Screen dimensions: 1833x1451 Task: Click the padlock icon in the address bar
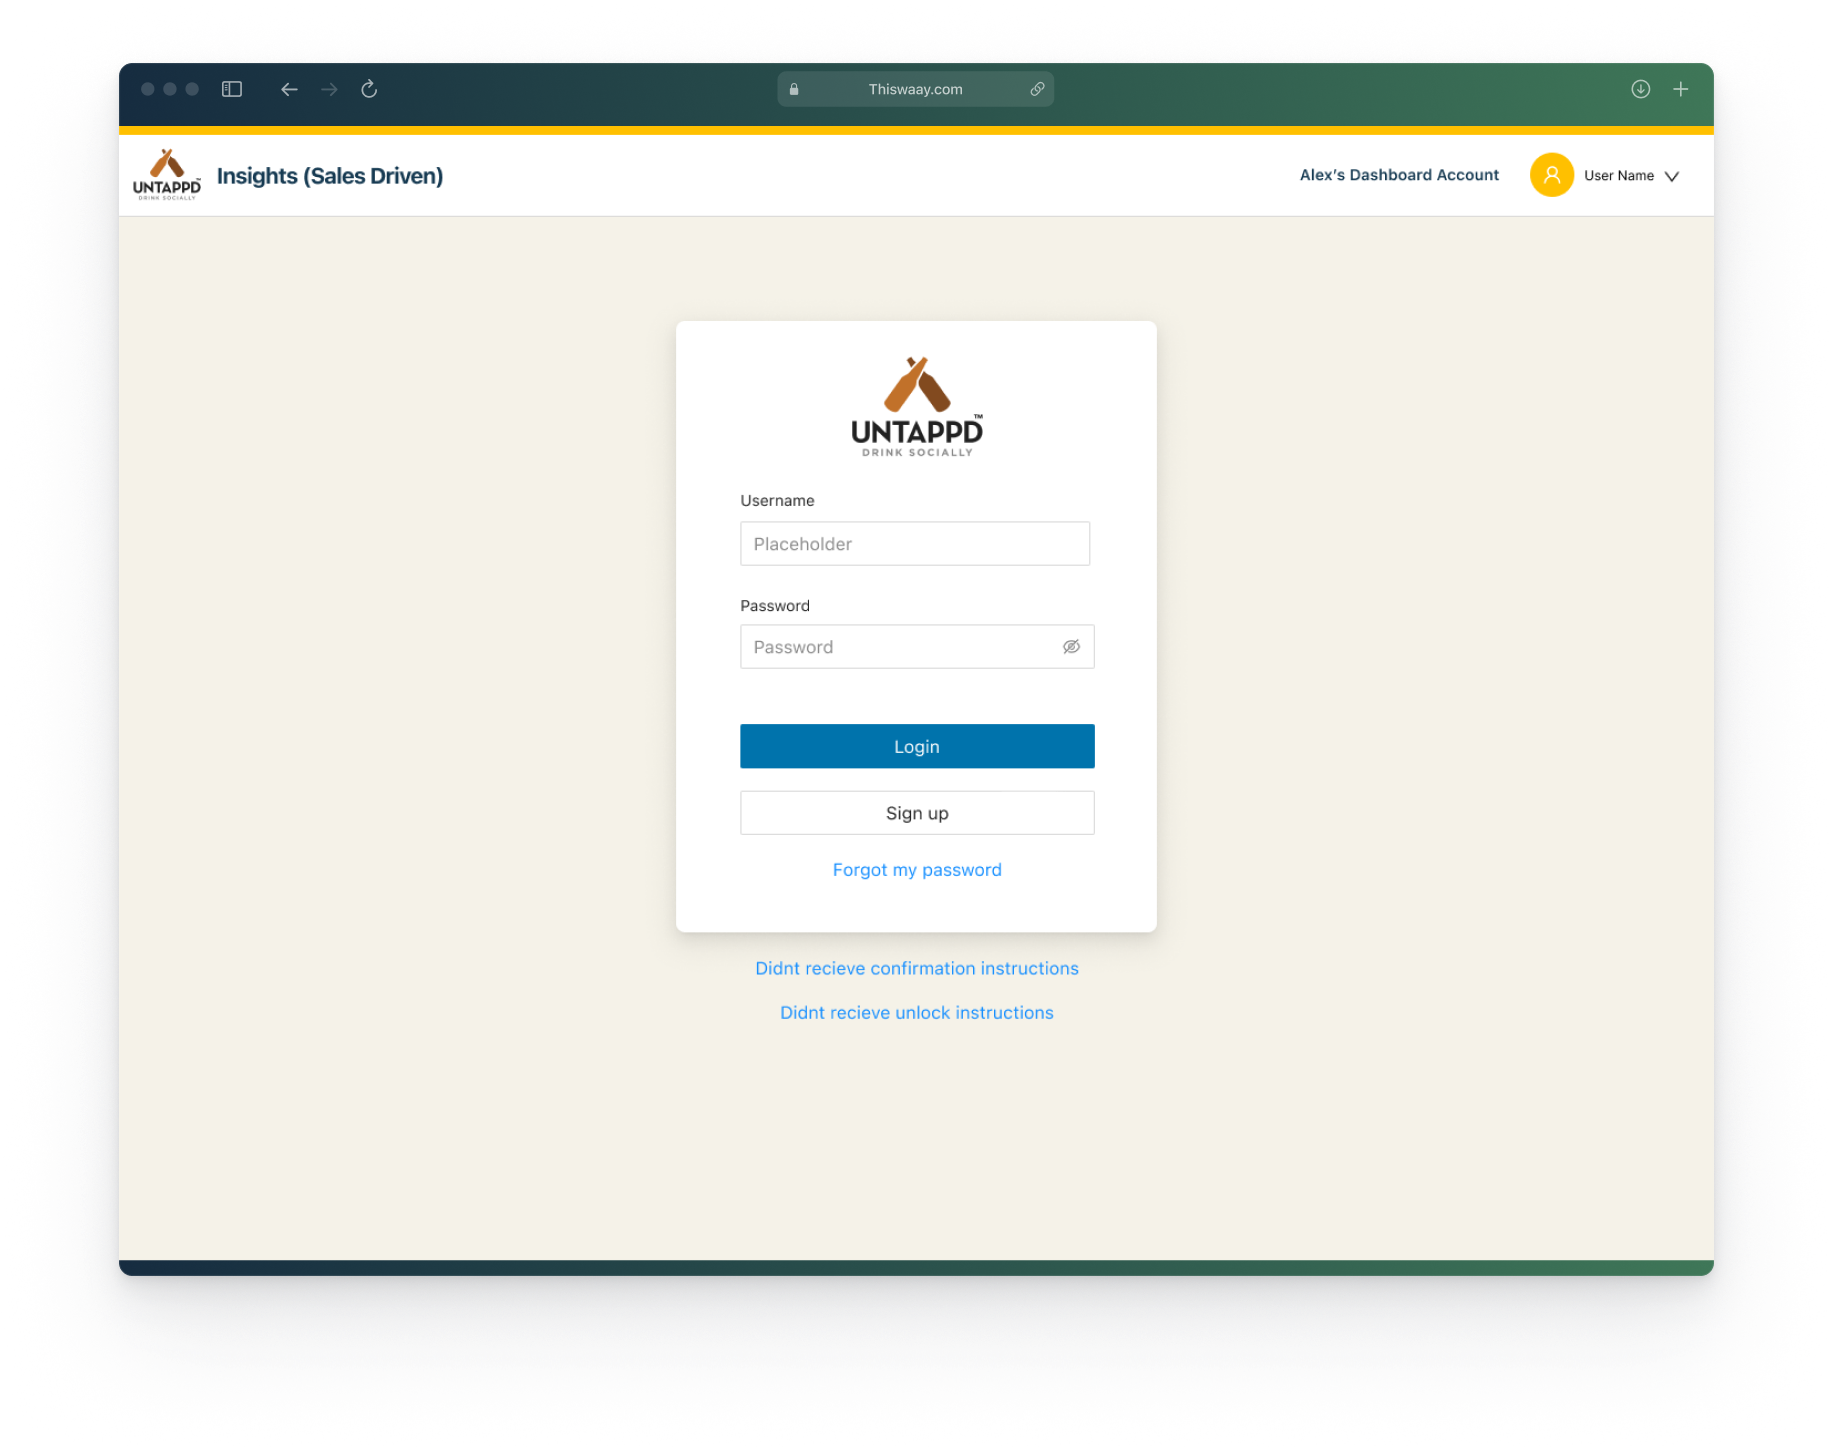tap(794, 89)
